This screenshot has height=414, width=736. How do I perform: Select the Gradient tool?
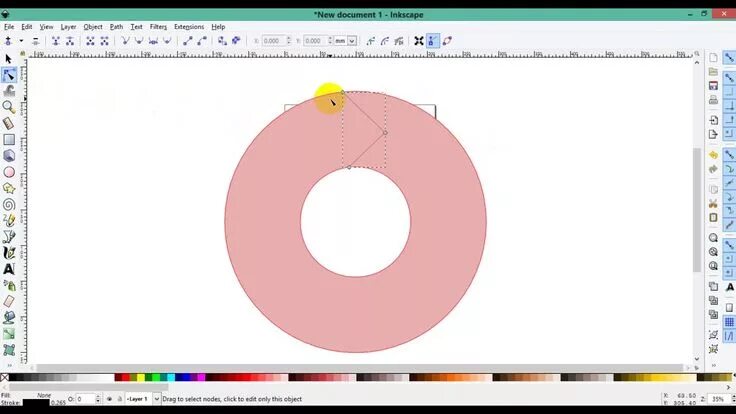pos(9,334)
